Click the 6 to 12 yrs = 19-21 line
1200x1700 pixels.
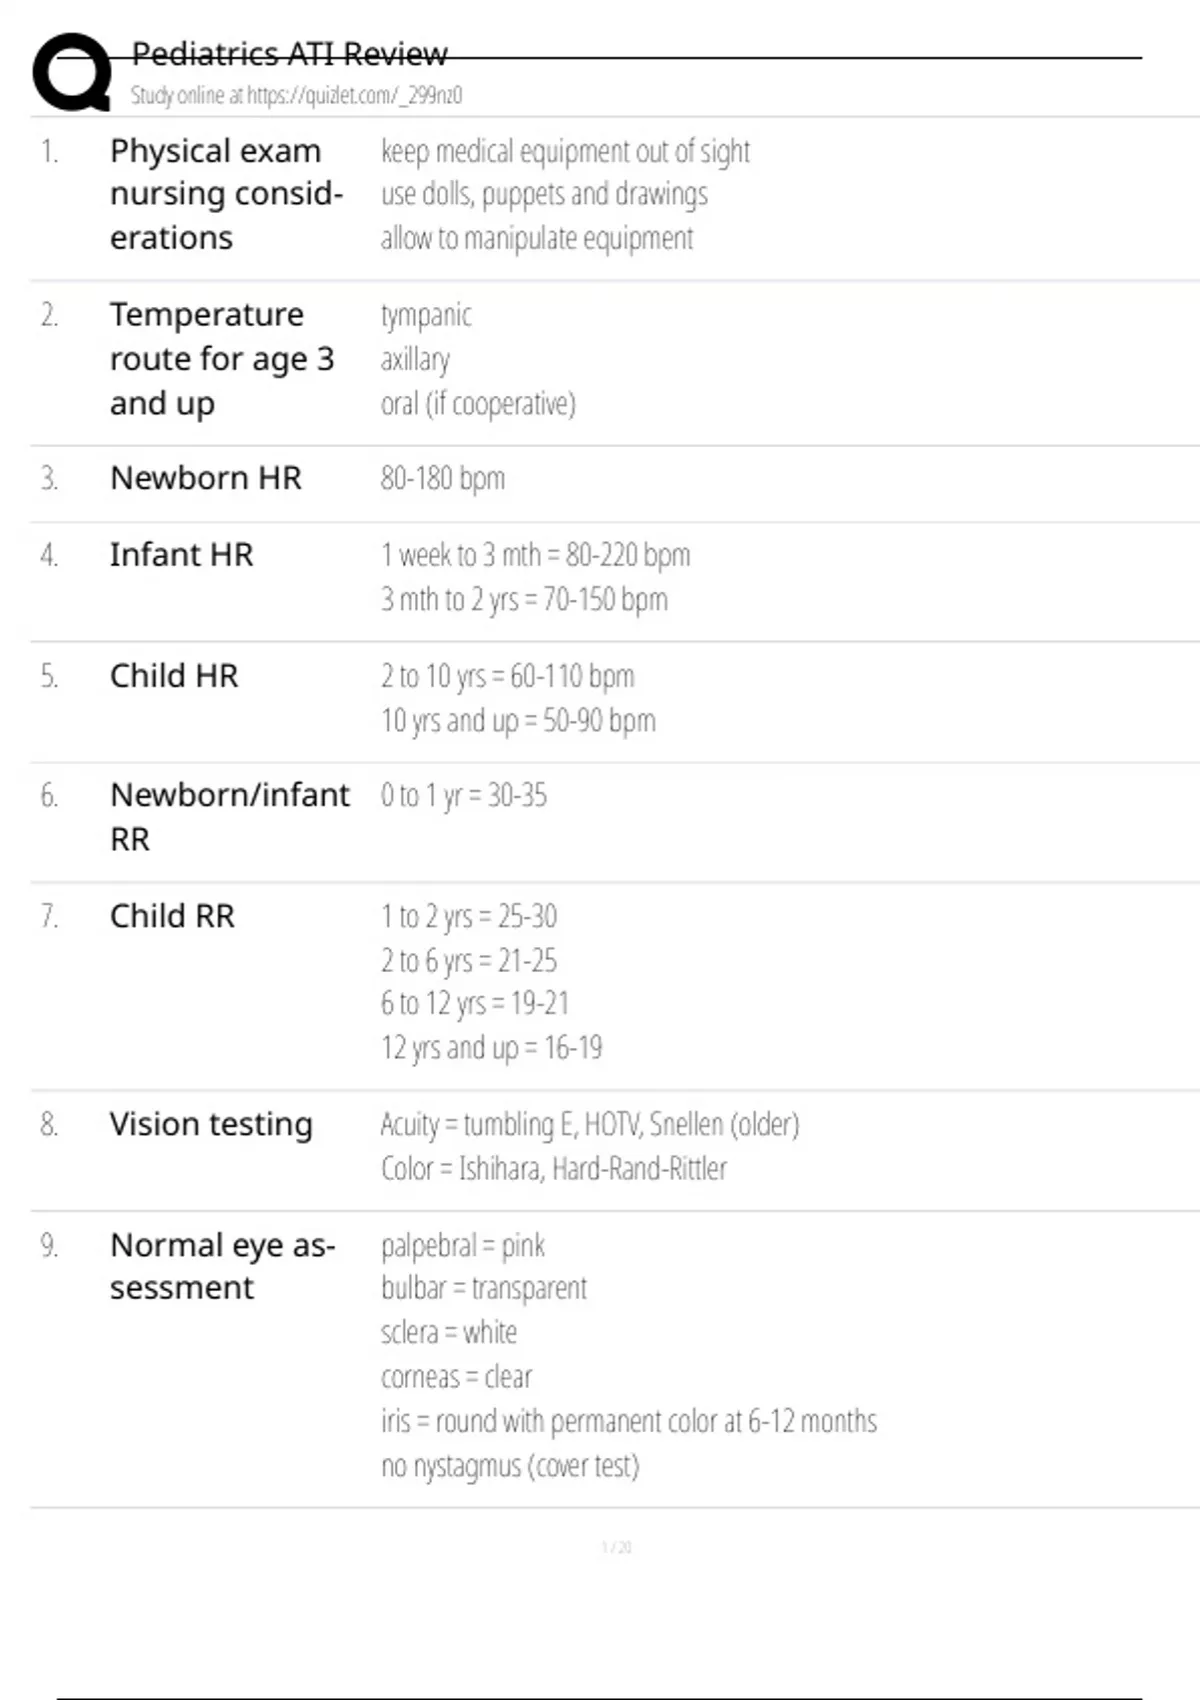point(475,1003)
